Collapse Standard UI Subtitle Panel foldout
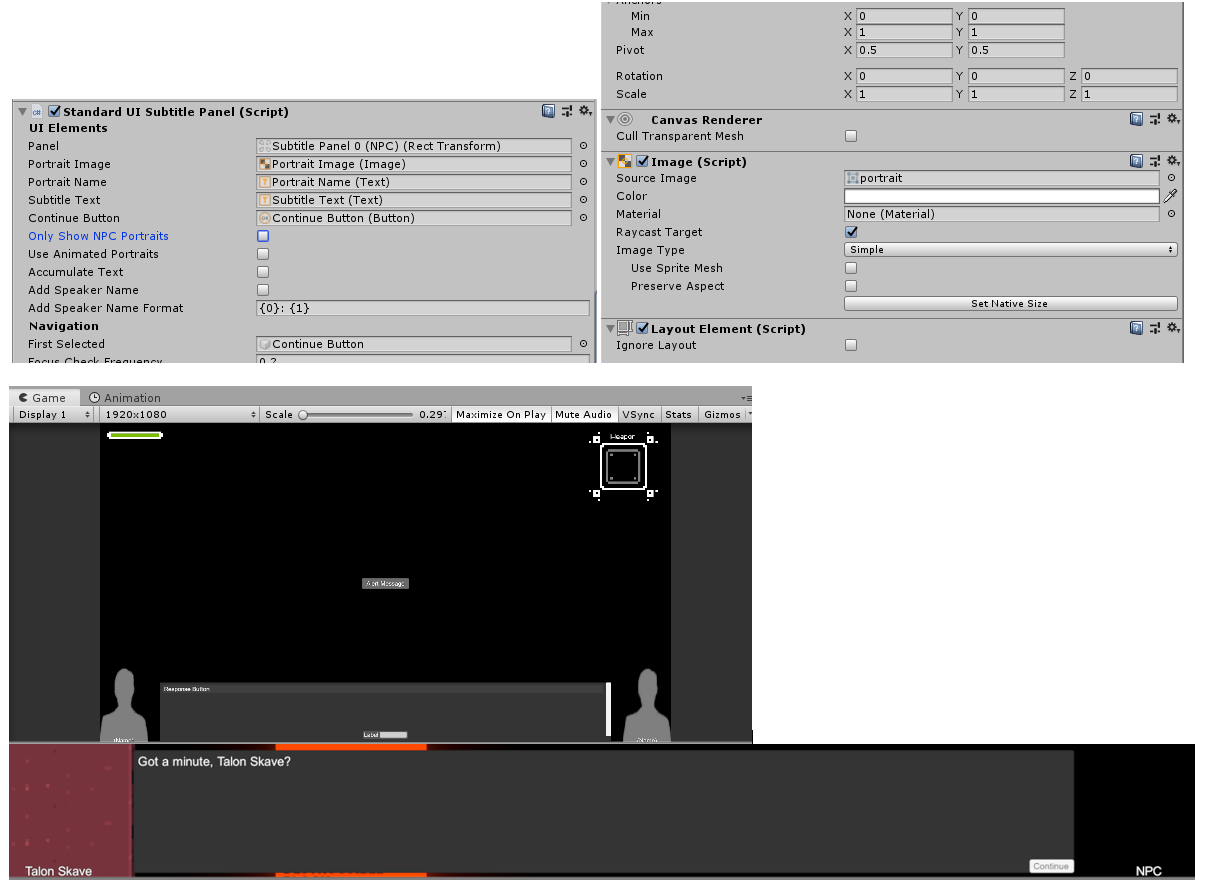 (21, 112)
